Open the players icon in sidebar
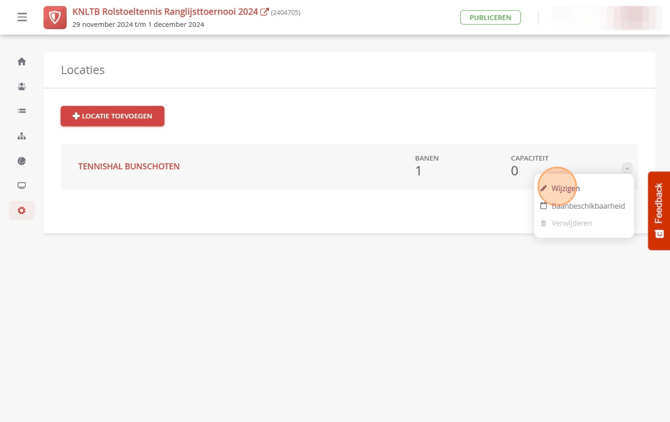Screen dimensions: 670x422 click(x=22, y=86)
